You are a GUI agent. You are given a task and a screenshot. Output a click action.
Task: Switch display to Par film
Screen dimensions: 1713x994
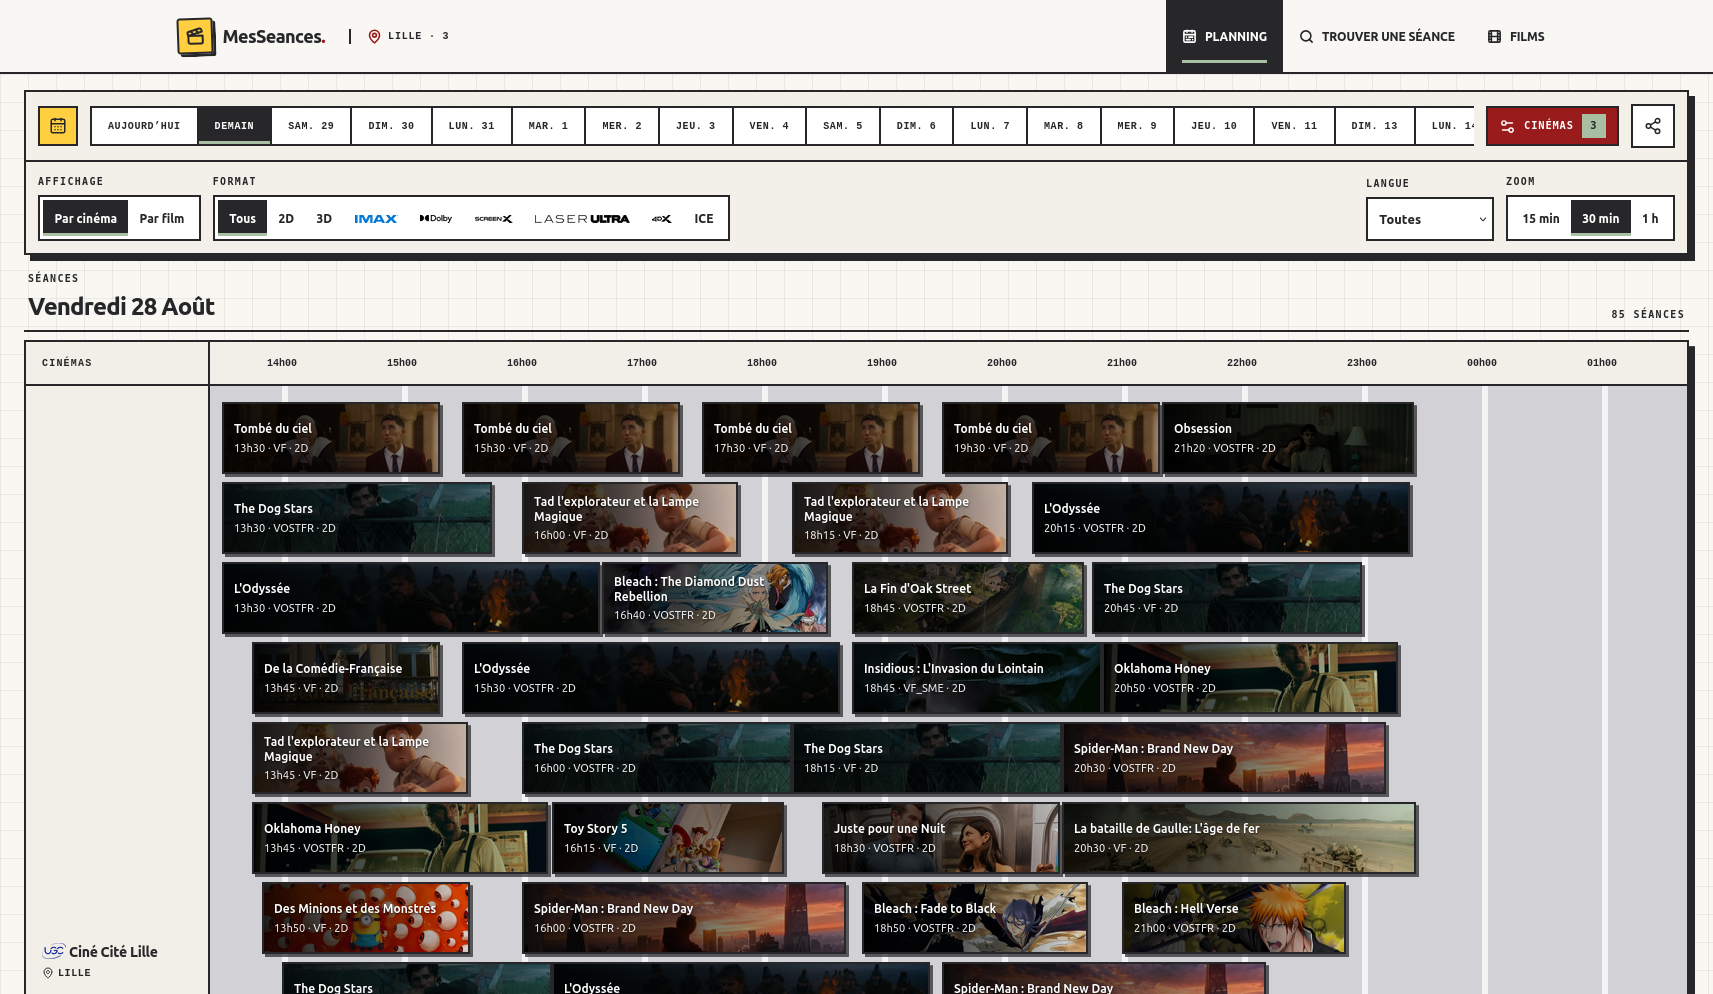pos(162,218)
